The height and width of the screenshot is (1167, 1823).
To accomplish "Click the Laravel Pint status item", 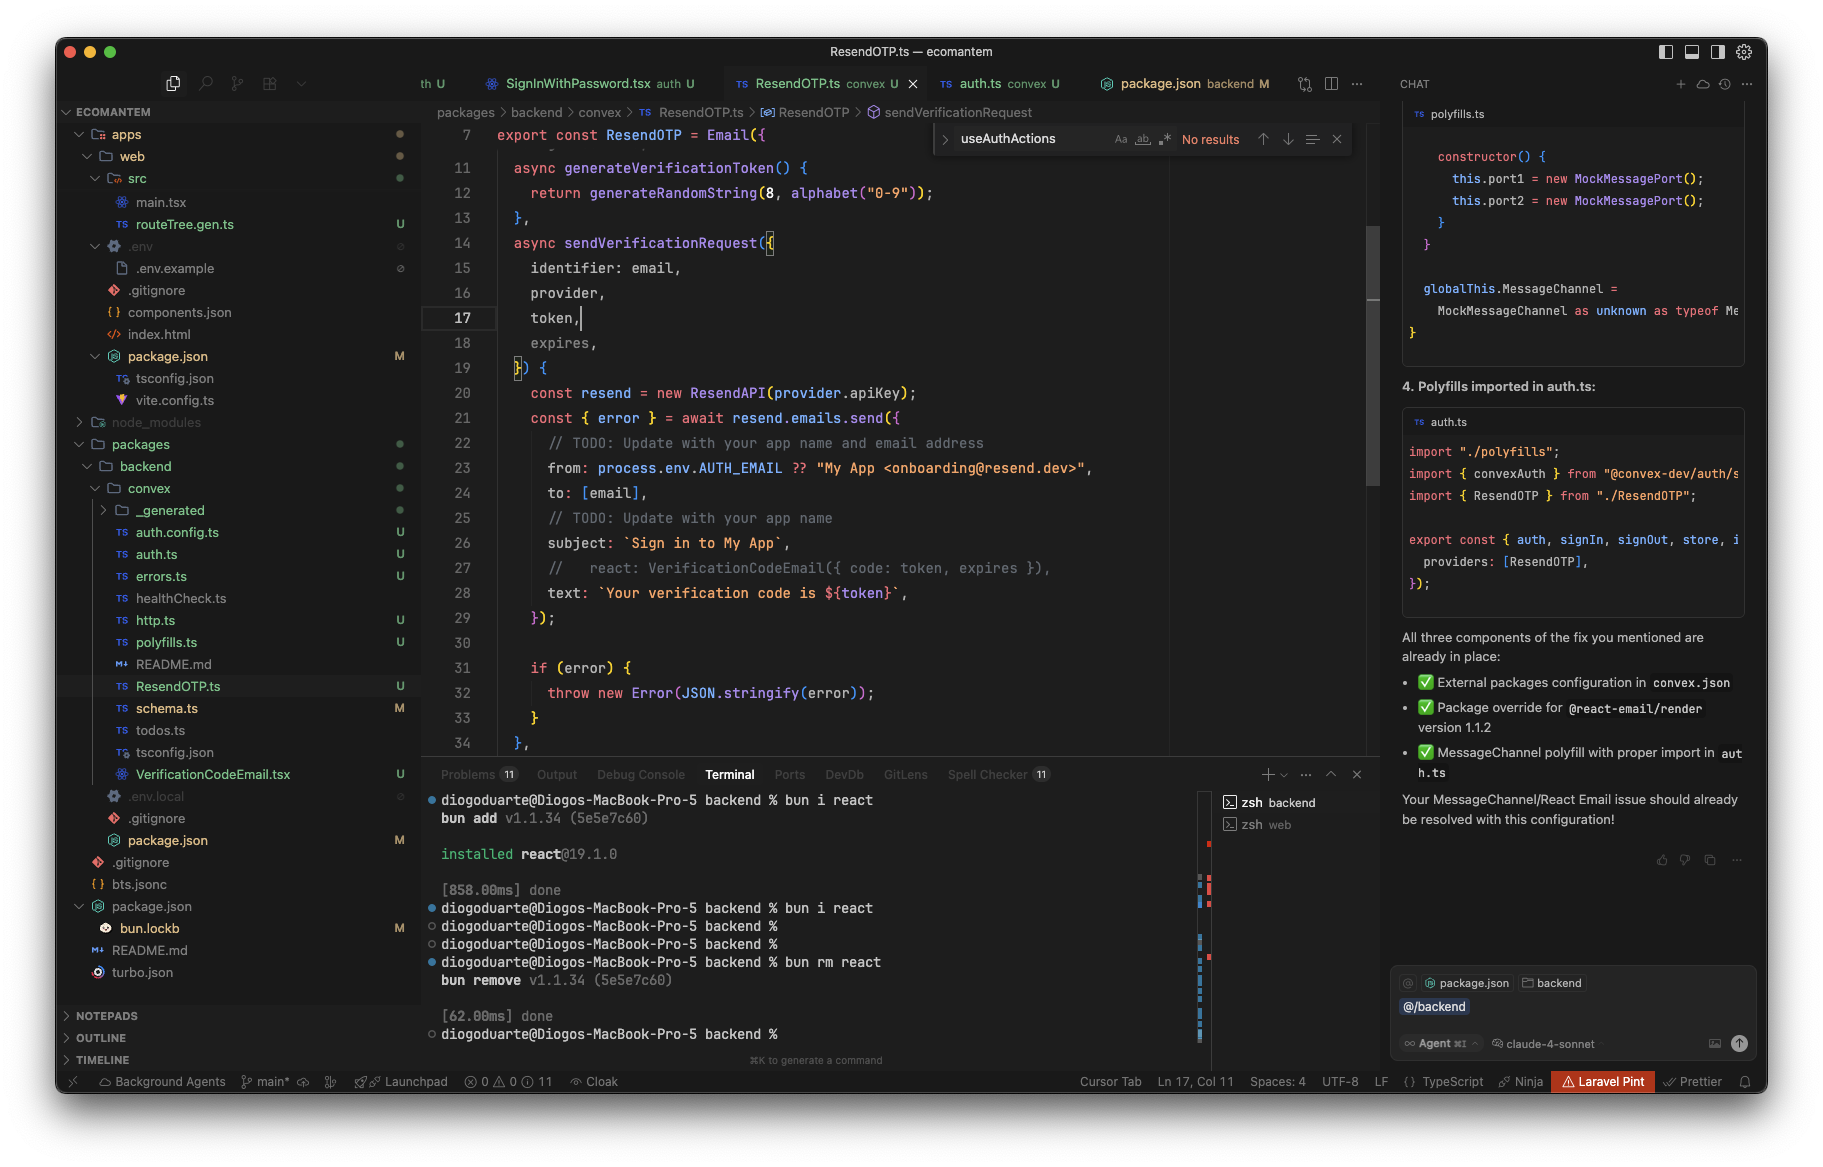I will (1603, 1082).
